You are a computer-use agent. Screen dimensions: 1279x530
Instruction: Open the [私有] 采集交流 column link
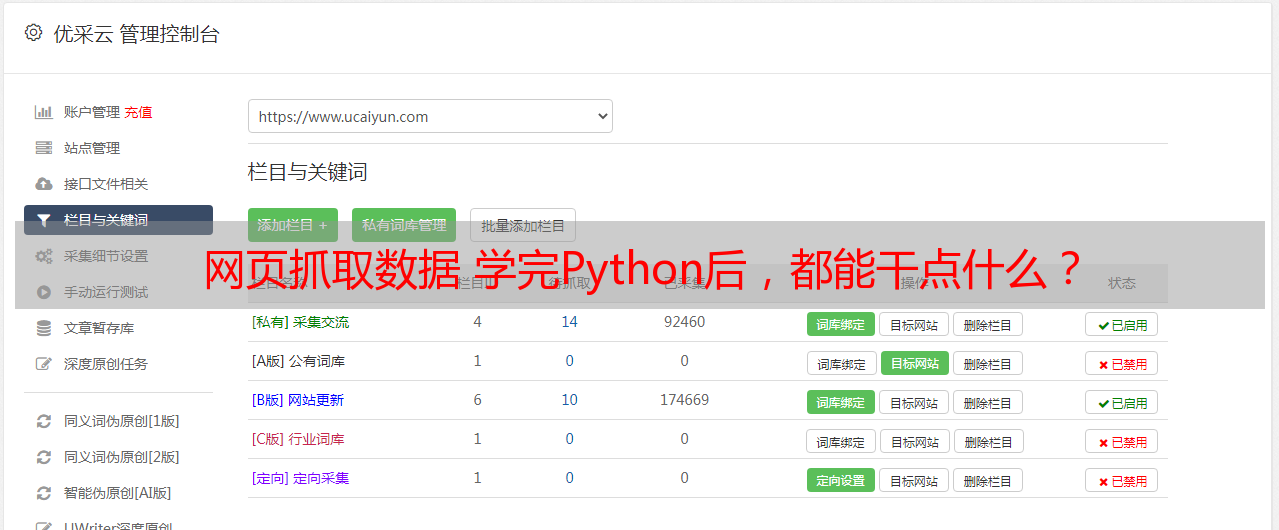pyautogui.click(x=300, y=322)
